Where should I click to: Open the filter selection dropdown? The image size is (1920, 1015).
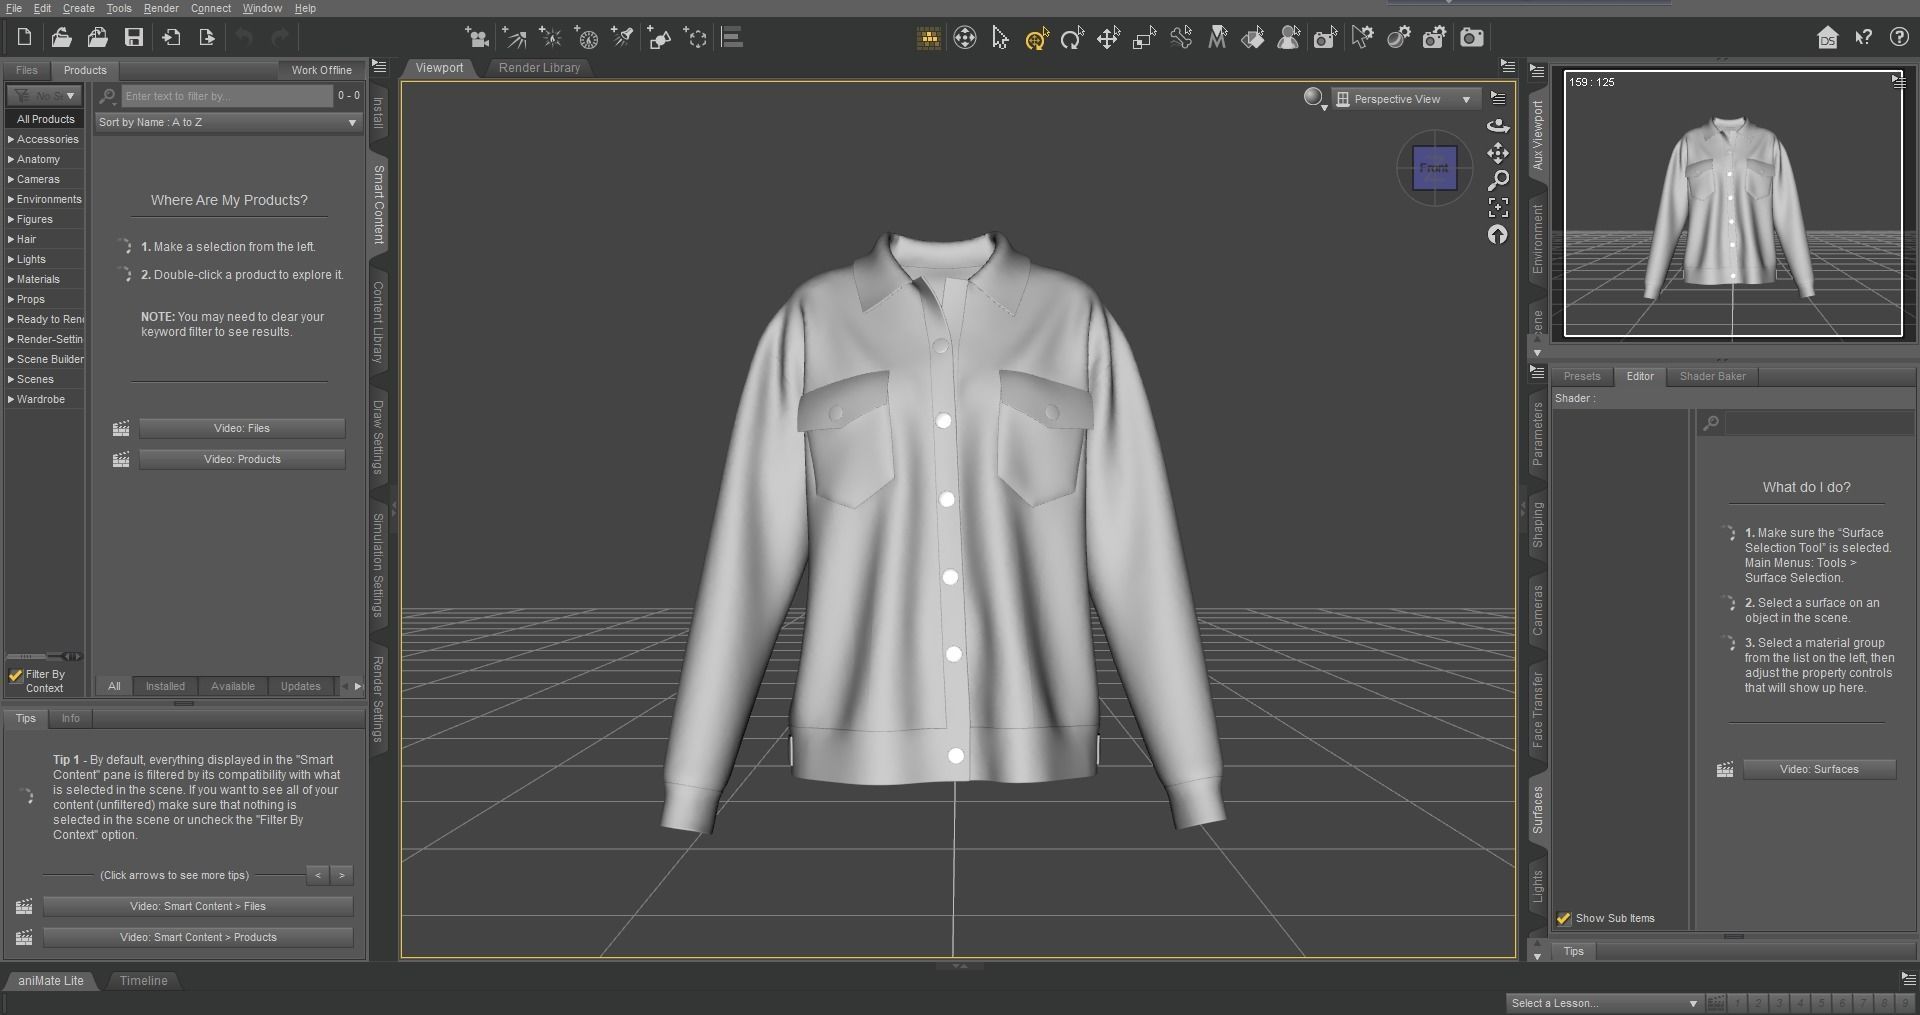tap(45, 96)
